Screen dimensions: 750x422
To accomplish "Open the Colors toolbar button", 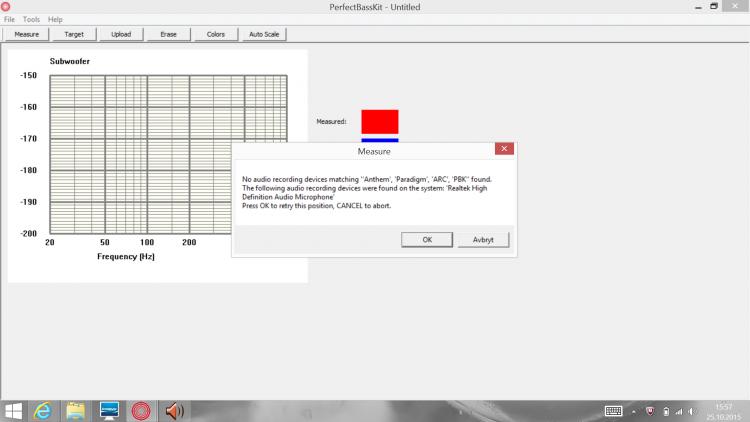I will pyautogui.click(x=216, y=34).
